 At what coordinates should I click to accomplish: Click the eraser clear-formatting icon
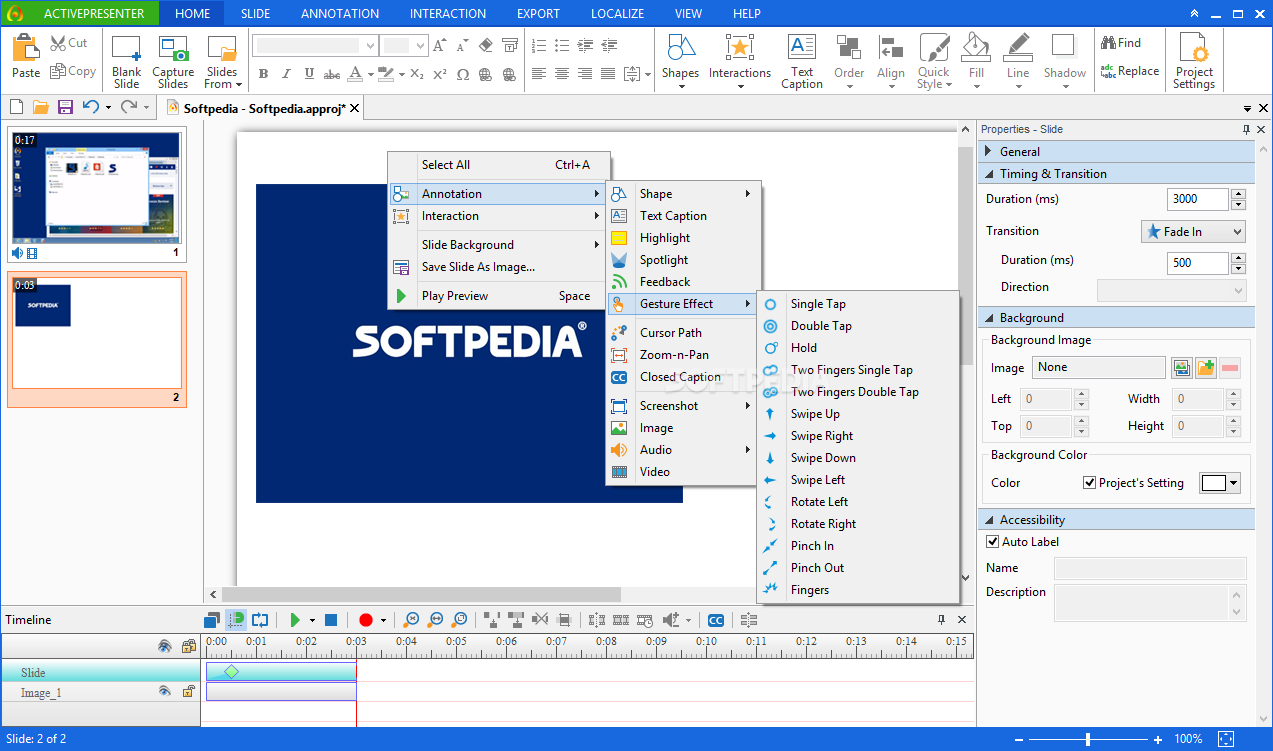pyautogui.click(x=486, y=45)
